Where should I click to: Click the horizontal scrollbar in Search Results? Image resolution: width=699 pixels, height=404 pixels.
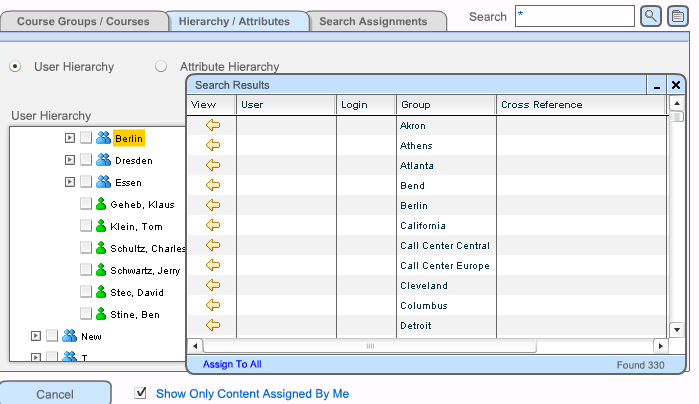coord(370,346)
